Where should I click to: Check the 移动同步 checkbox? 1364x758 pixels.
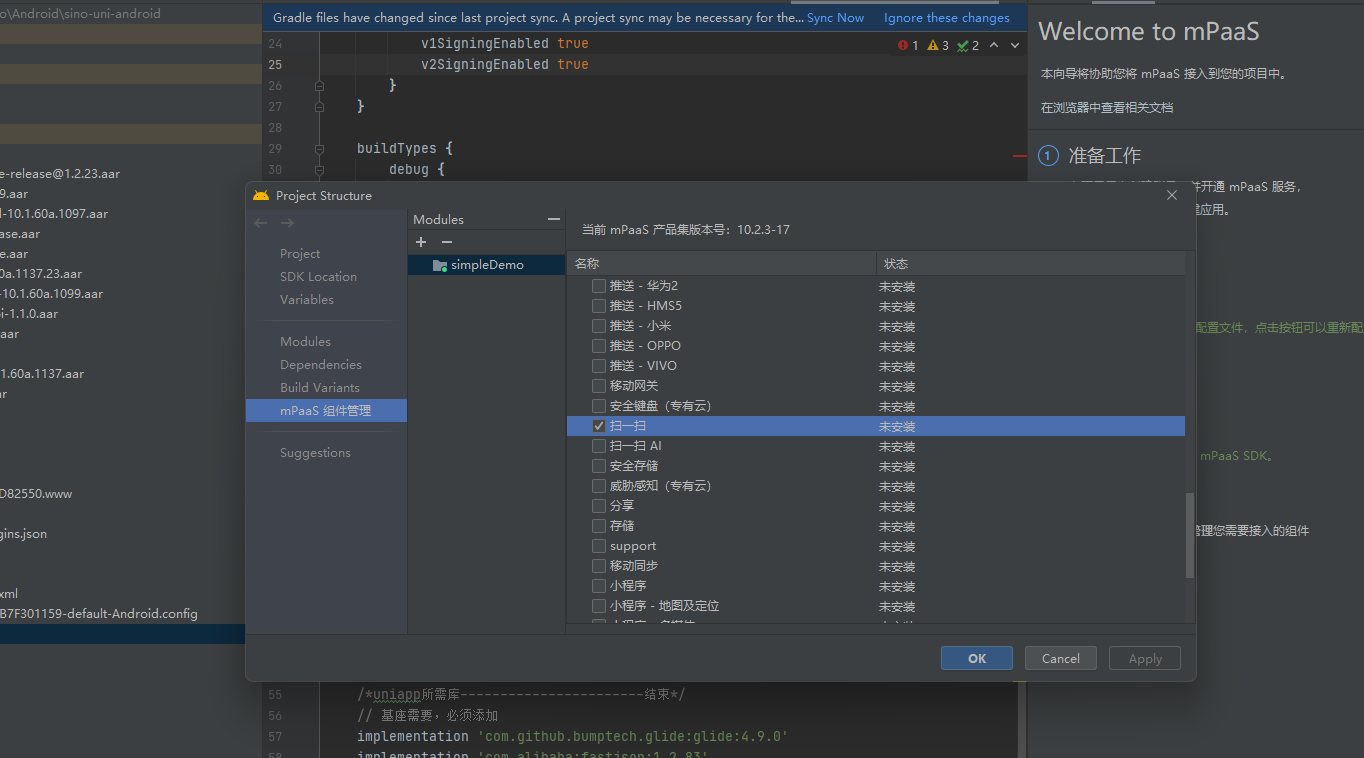pyautogui.click(x=599, y=566)
